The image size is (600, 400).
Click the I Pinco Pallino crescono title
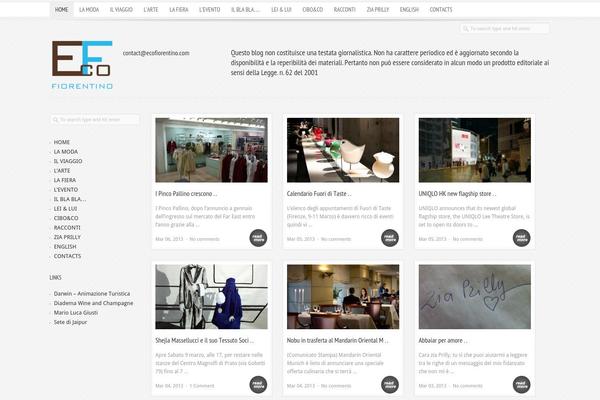[186, 194]
